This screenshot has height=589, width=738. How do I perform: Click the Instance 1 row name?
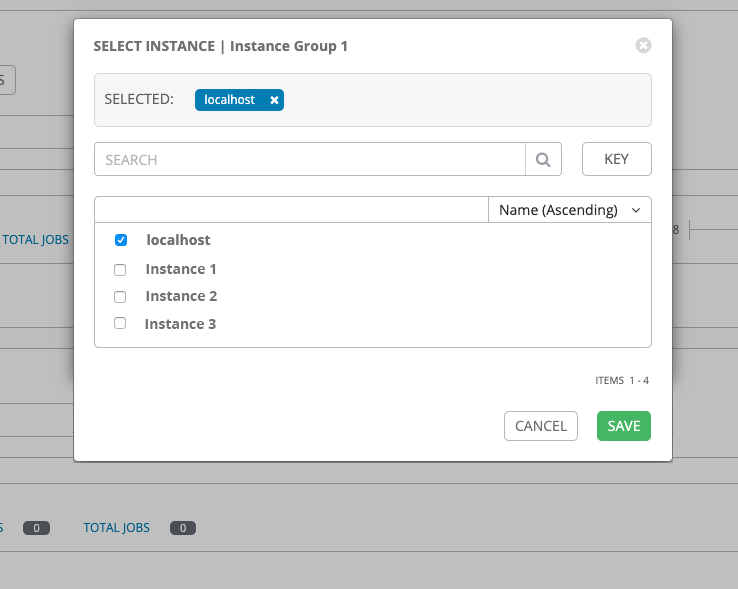181,269
